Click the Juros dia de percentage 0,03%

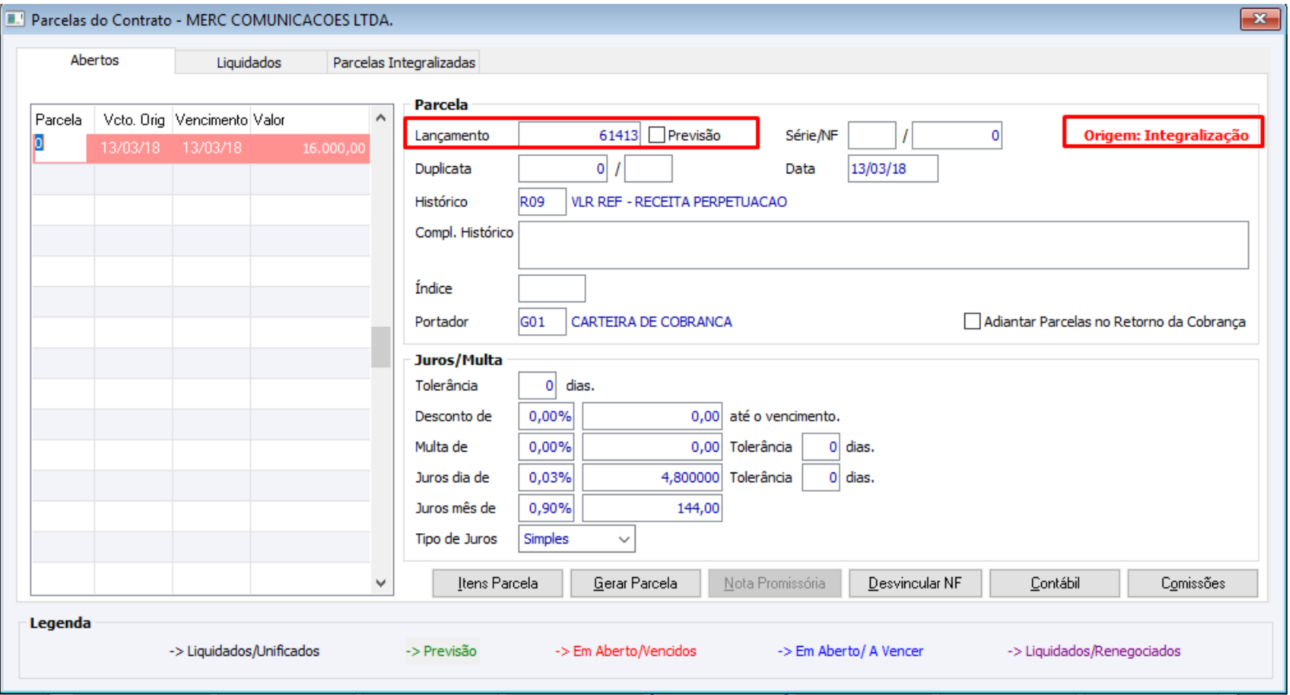[546, 478]
